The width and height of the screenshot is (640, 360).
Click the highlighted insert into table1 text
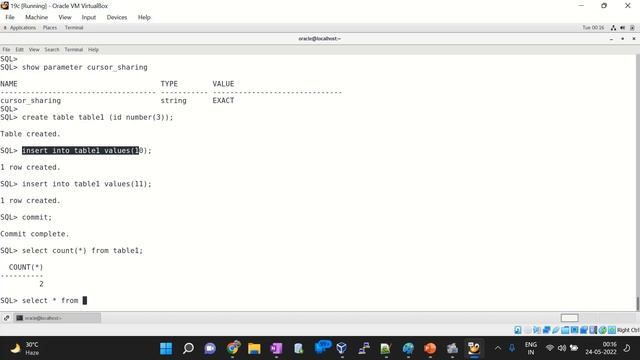tap(80, 151)
